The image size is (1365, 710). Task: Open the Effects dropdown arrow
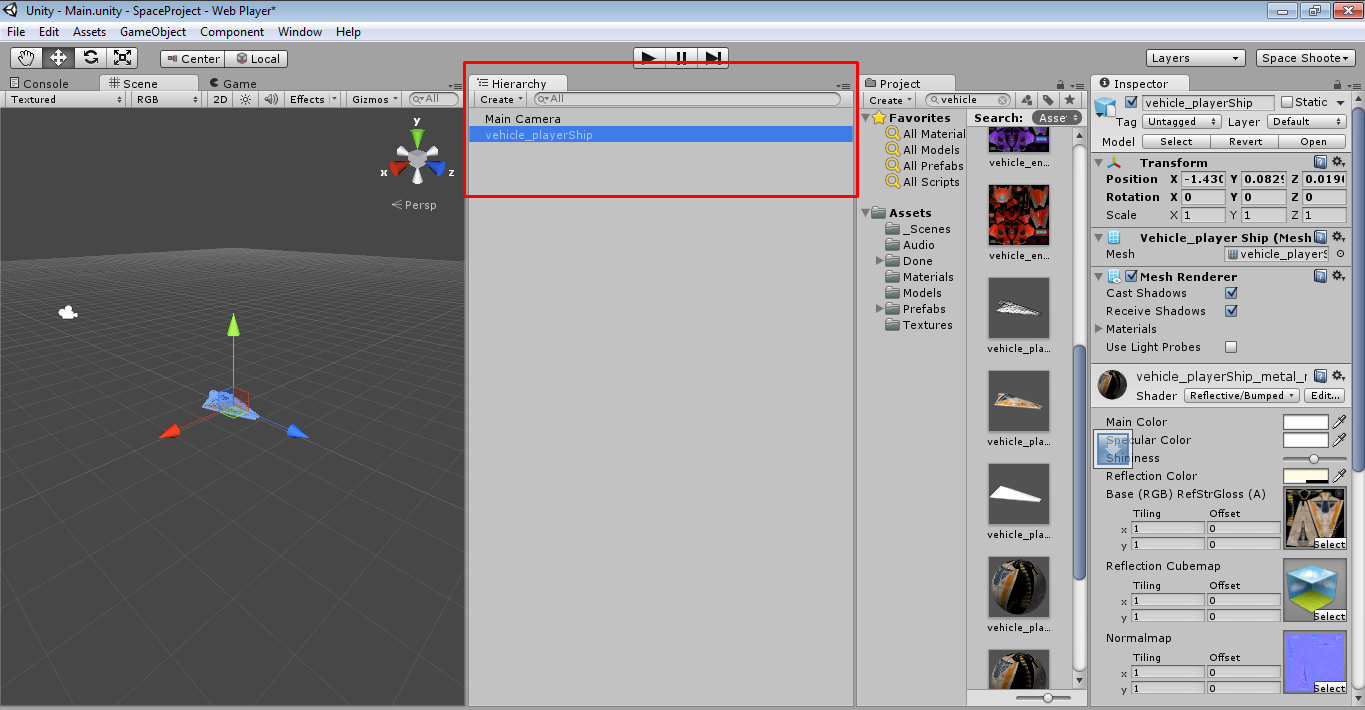[x=335, y=99]
